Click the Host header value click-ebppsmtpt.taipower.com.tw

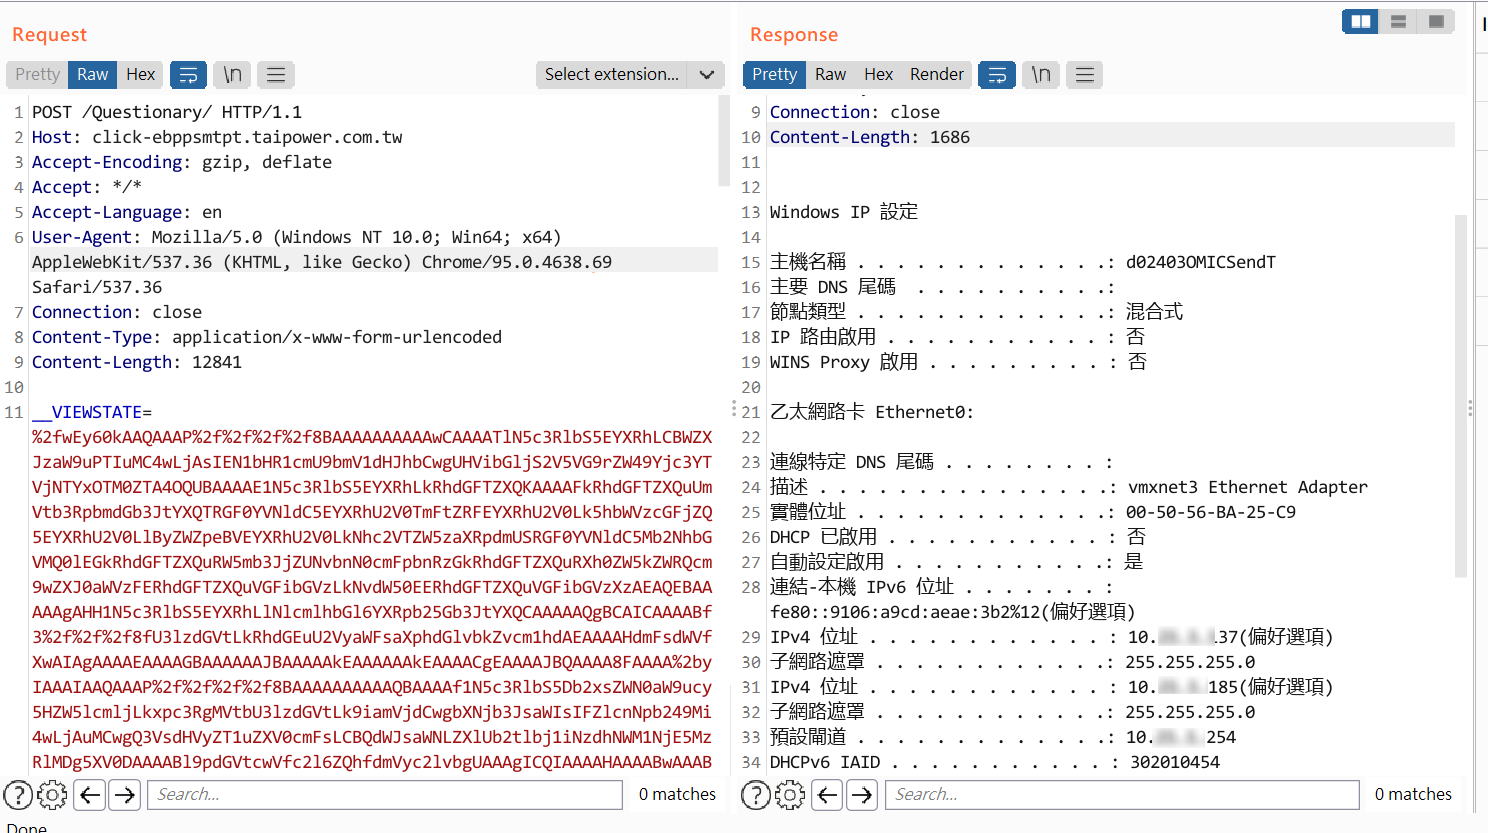(247, 137)
